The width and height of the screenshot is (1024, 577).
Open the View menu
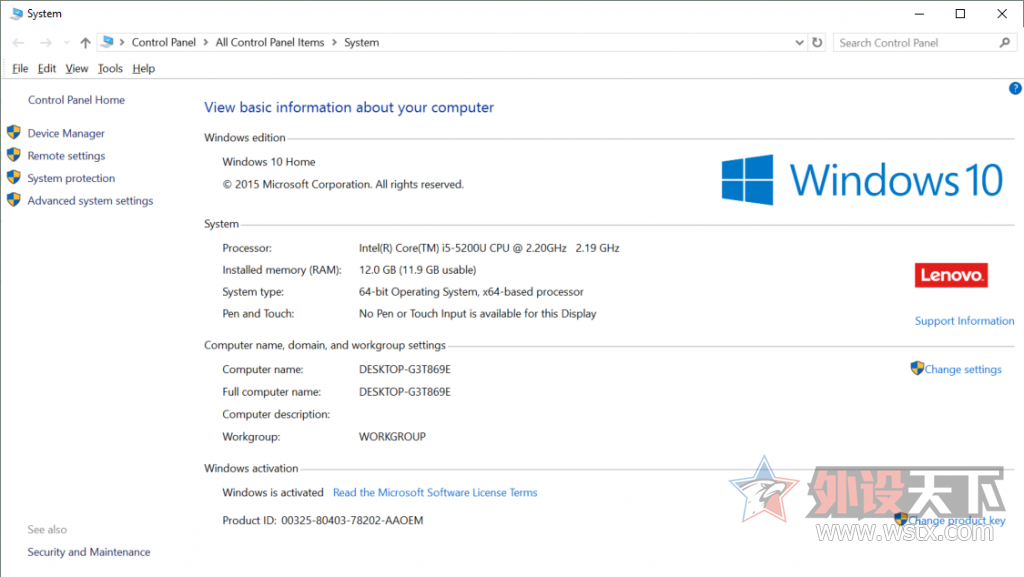click(76, 69)
